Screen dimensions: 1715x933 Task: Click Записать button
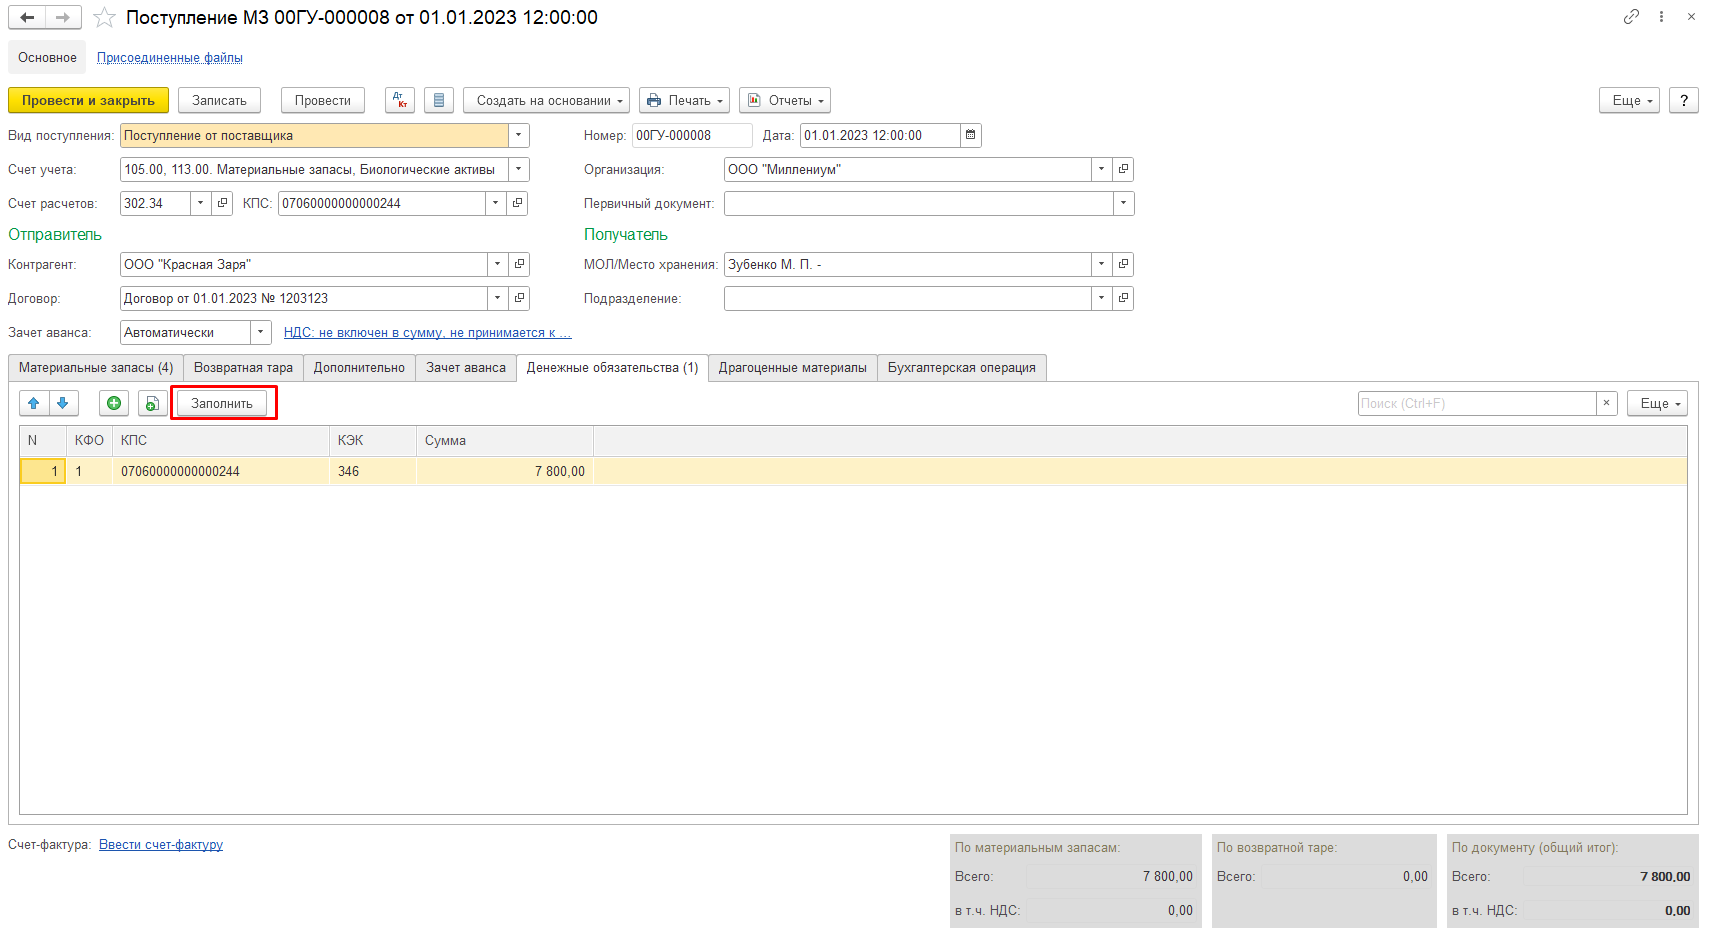[x=219, y=100]
